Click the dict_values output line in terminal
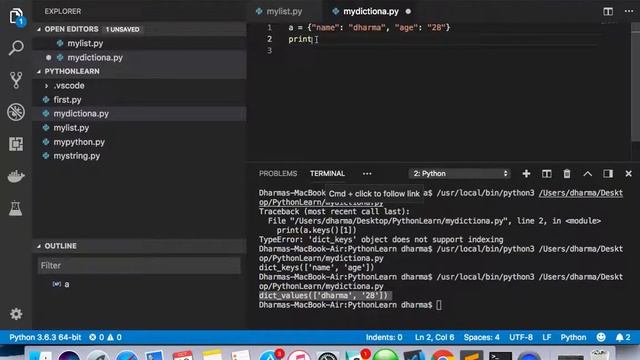The height and width of the screenshot is (360, 640). point(323,296)
